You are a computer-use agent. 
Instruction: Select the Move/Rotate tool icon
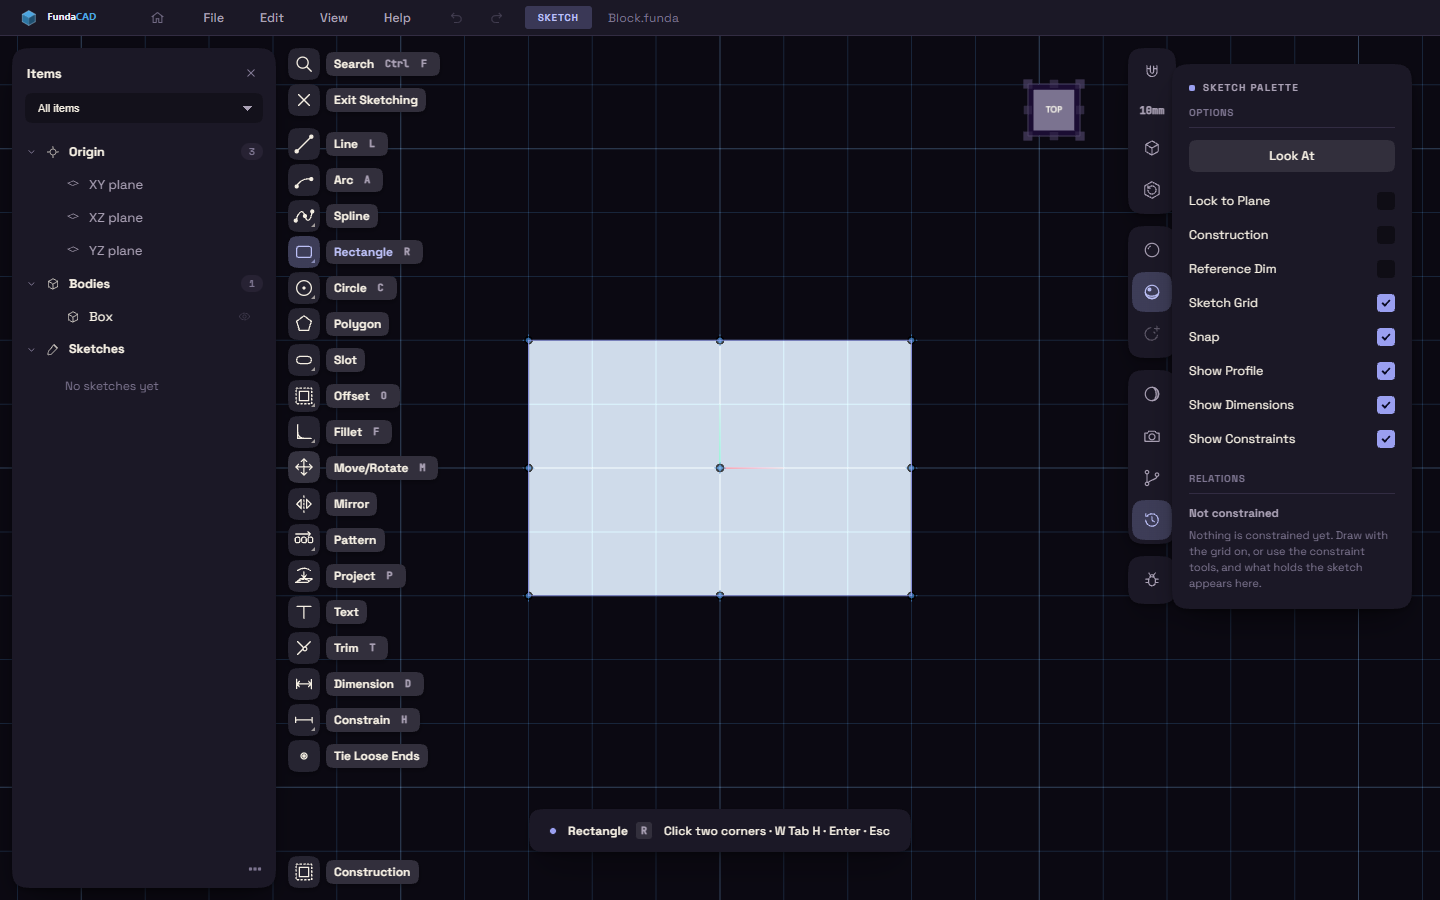[304, 468]
